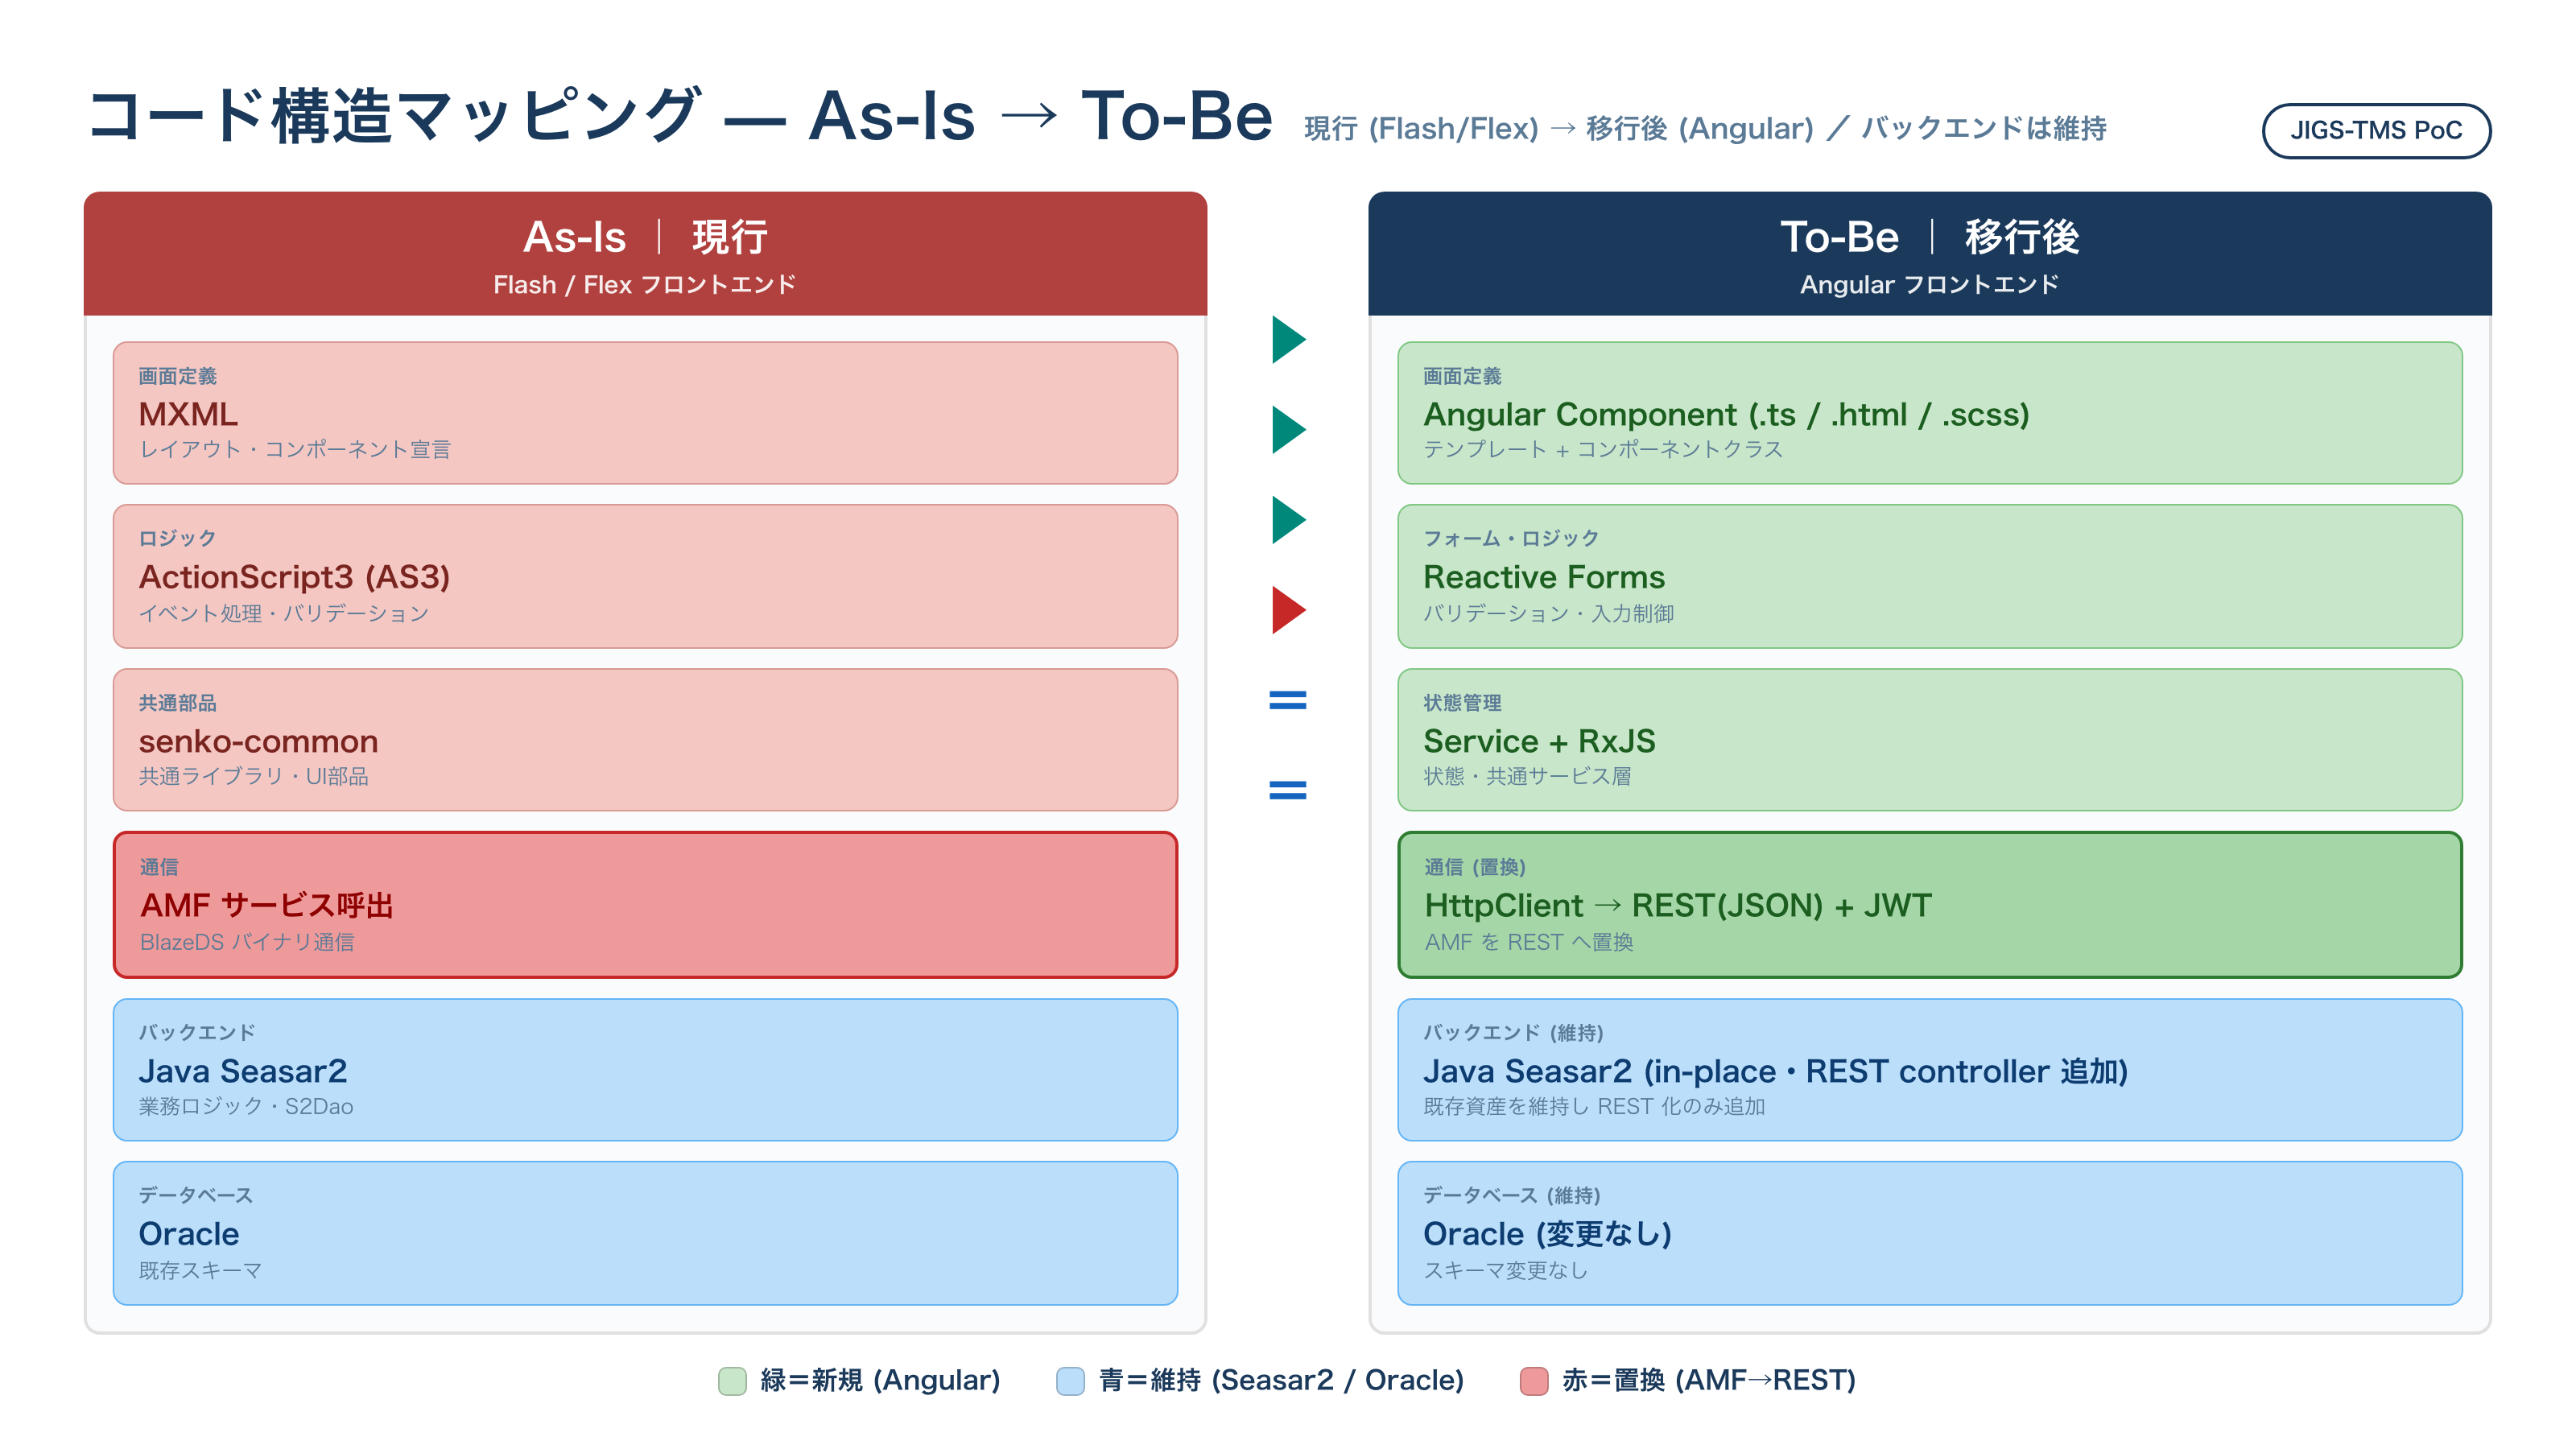Select the AMF サービス呼出 card

(x=645, y=905)
